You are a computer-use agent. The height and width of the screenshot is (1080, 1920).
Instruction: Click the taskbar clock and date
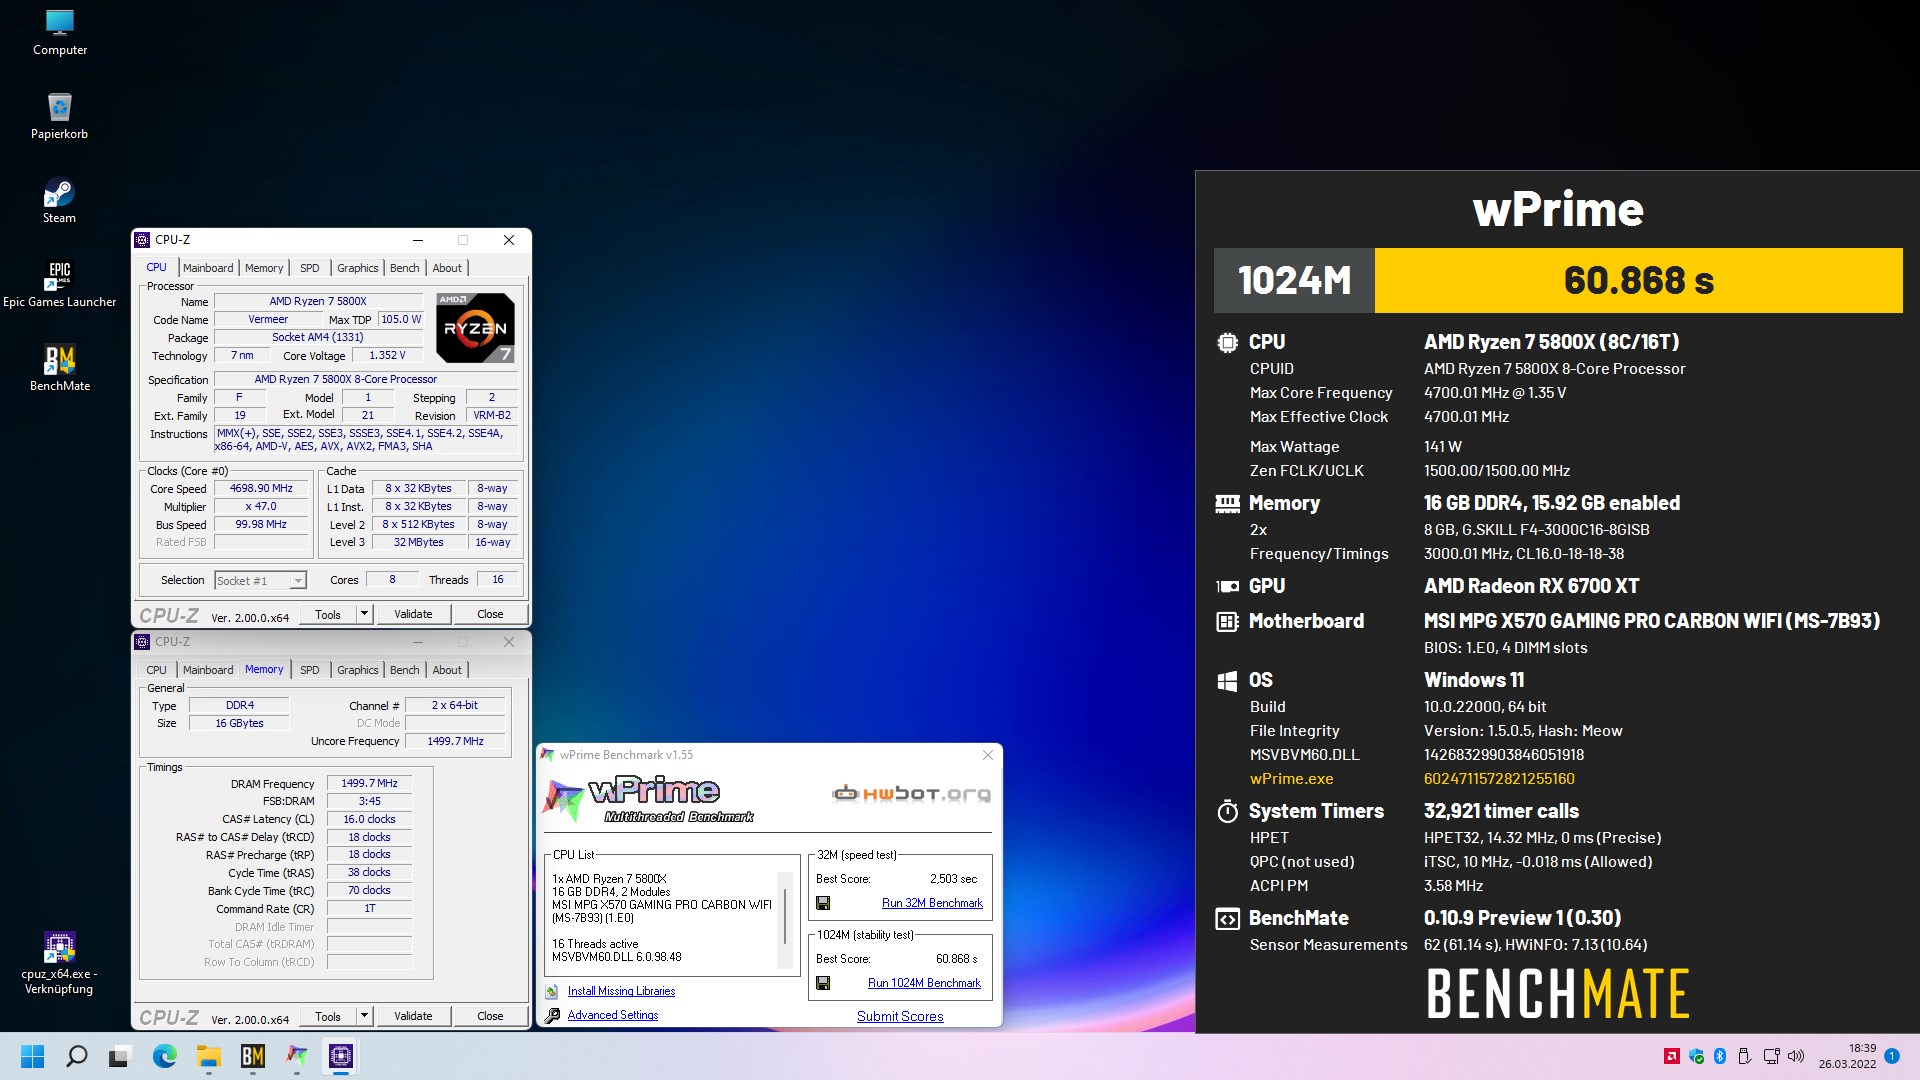pos(1847,1056)
